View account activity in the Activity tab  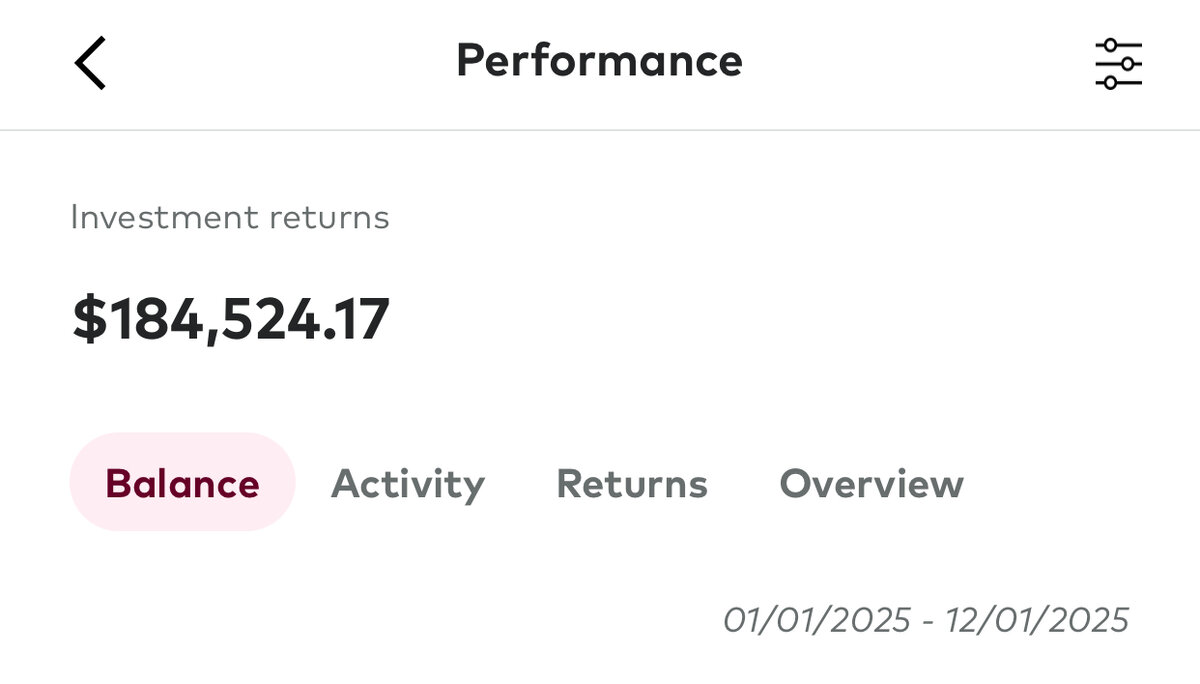pos(407,483)
